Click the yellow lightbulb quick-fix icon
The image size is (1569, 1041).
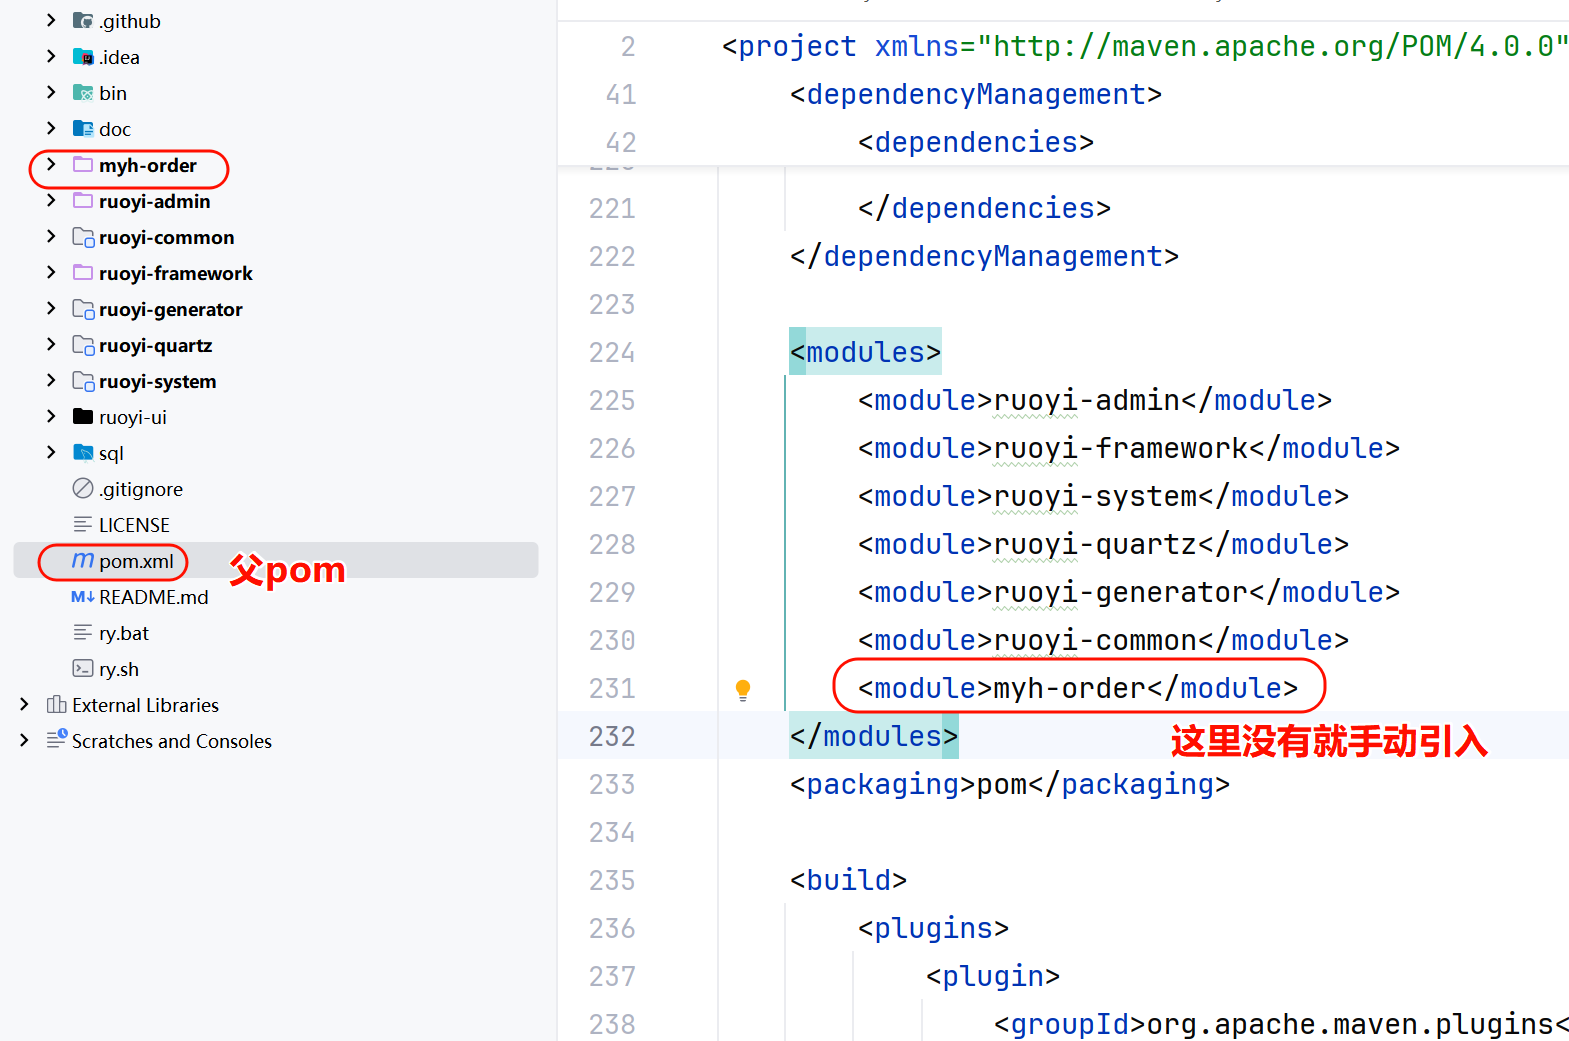742,689
